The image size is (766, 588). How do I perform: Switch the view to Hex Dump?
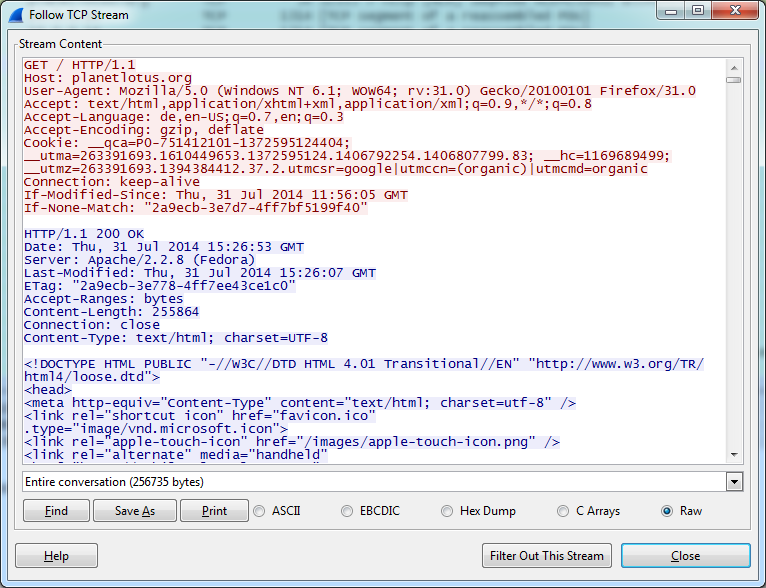click(x=446, y=511)
